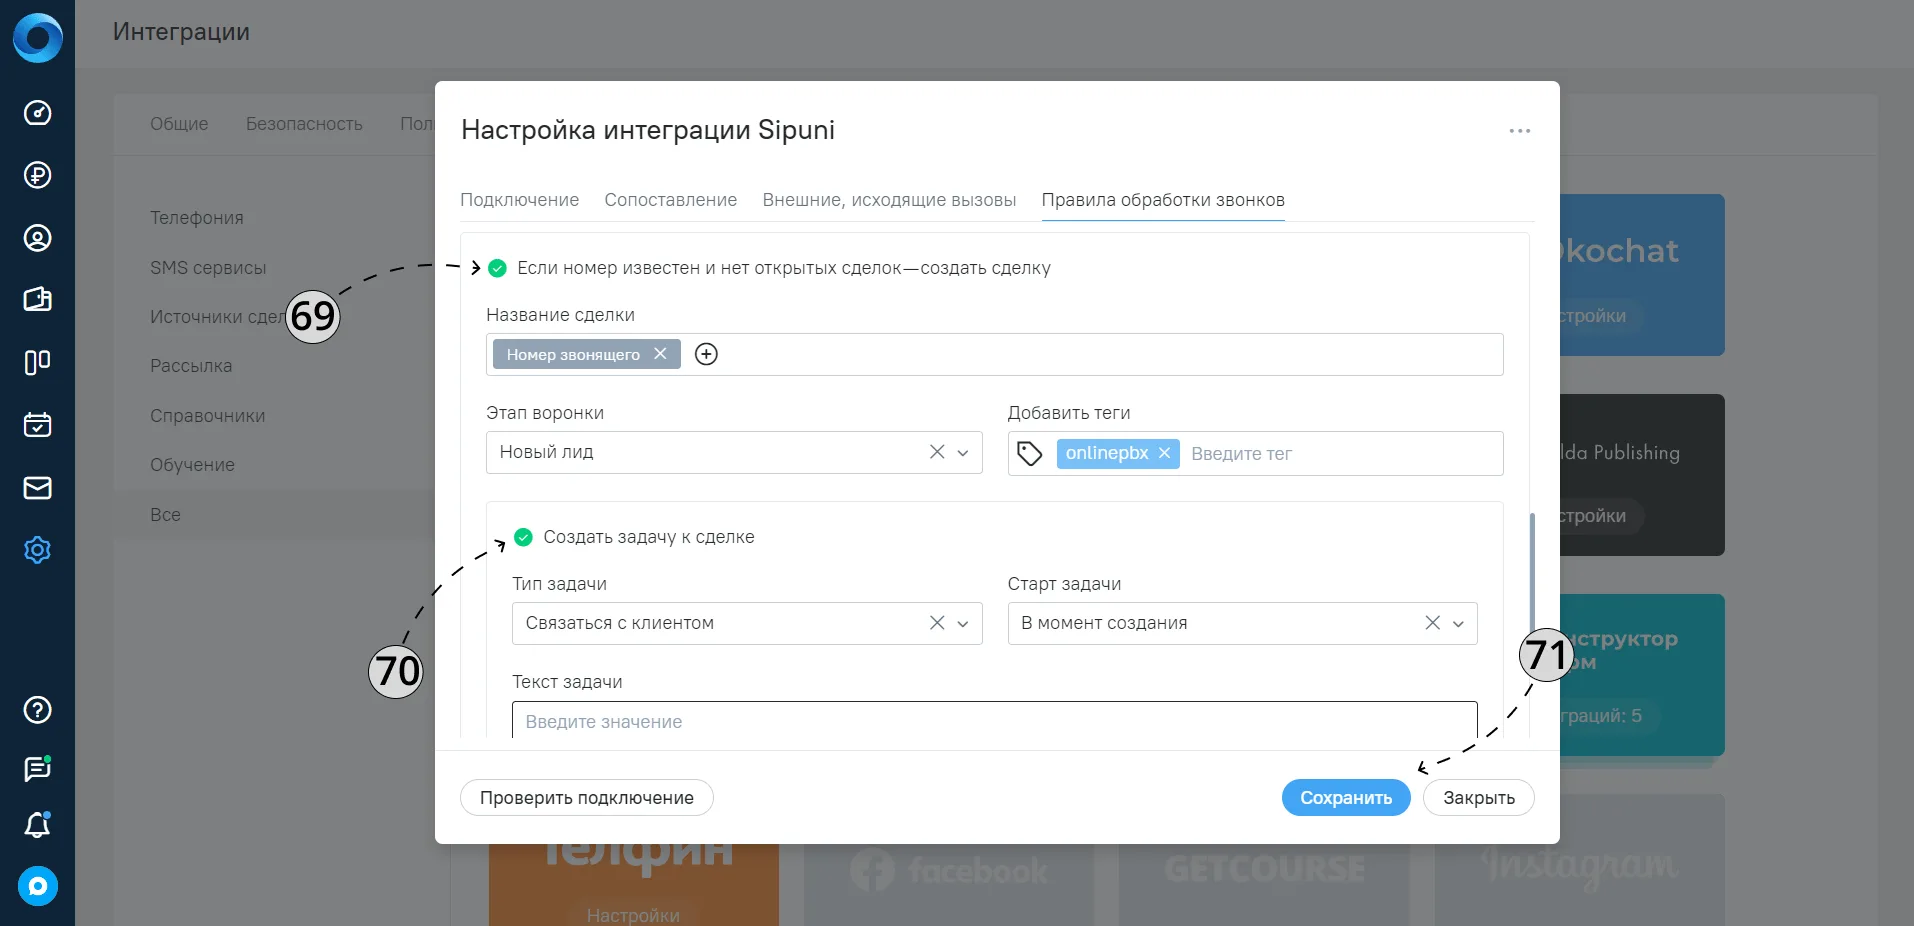
Task: Click the tag icon in 'Добавить теги'
Action: 1030,454
